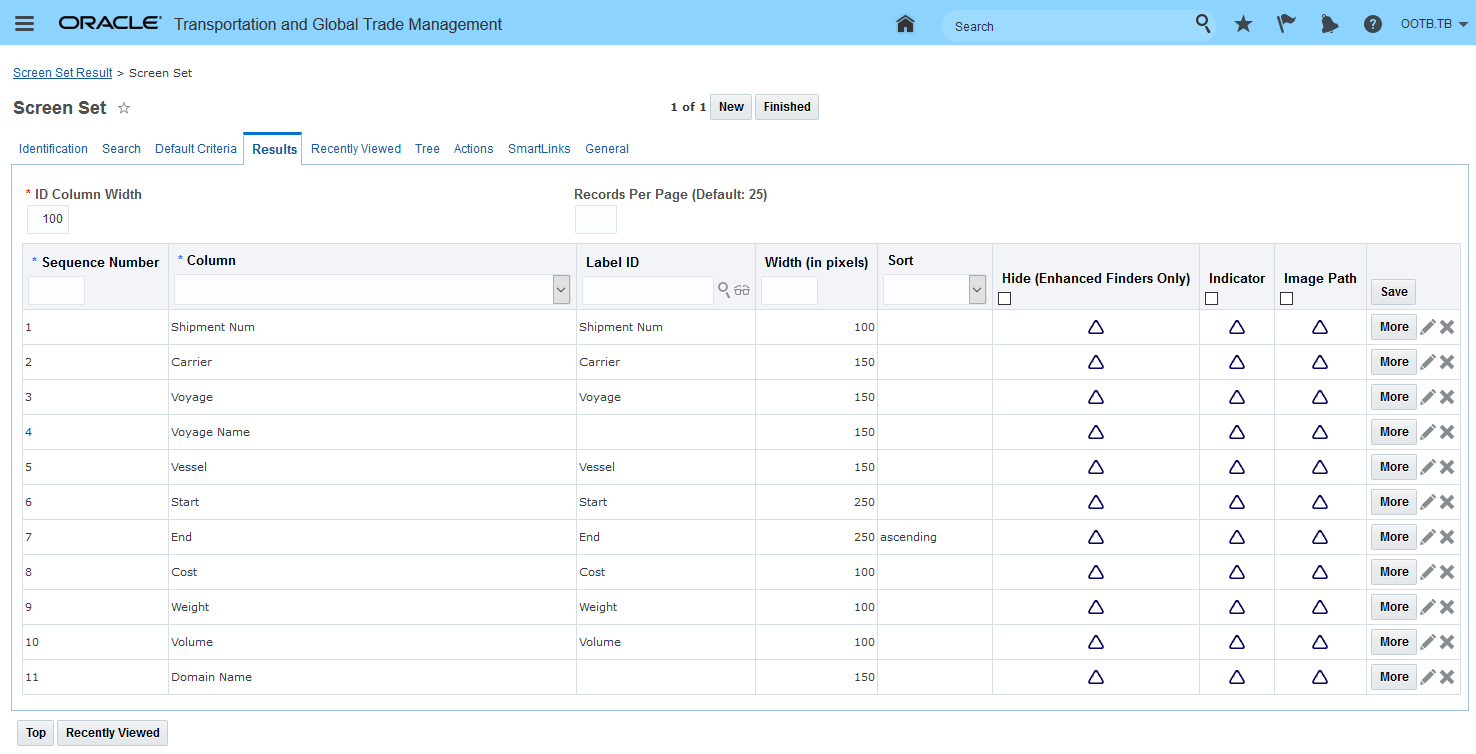Click the Finished button
Image resolution: width=1476 pixels, height=754 pixels.
tap(787, 107)
